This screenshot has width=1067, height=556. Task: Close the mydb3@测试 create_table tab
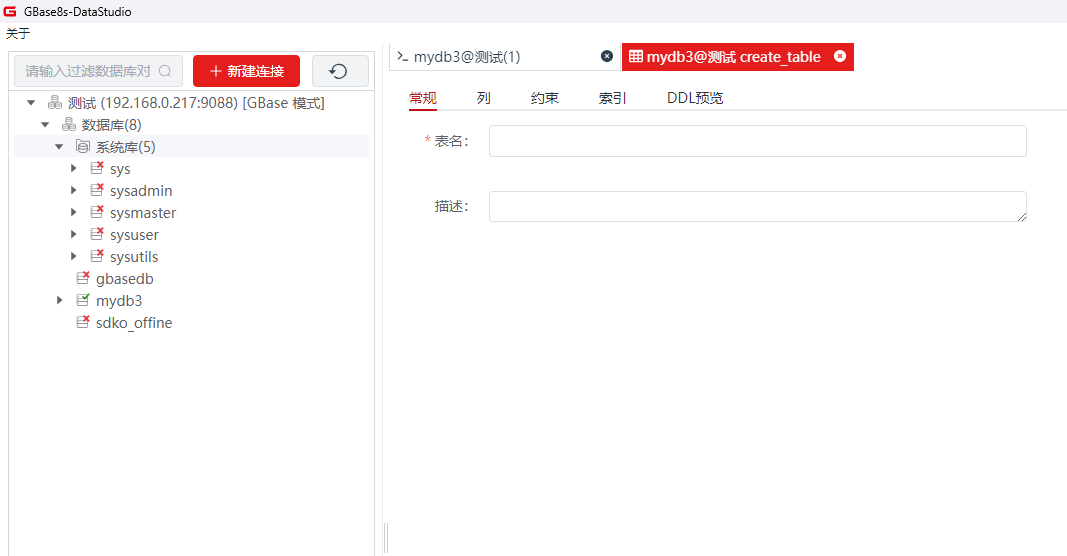point(840,57)
